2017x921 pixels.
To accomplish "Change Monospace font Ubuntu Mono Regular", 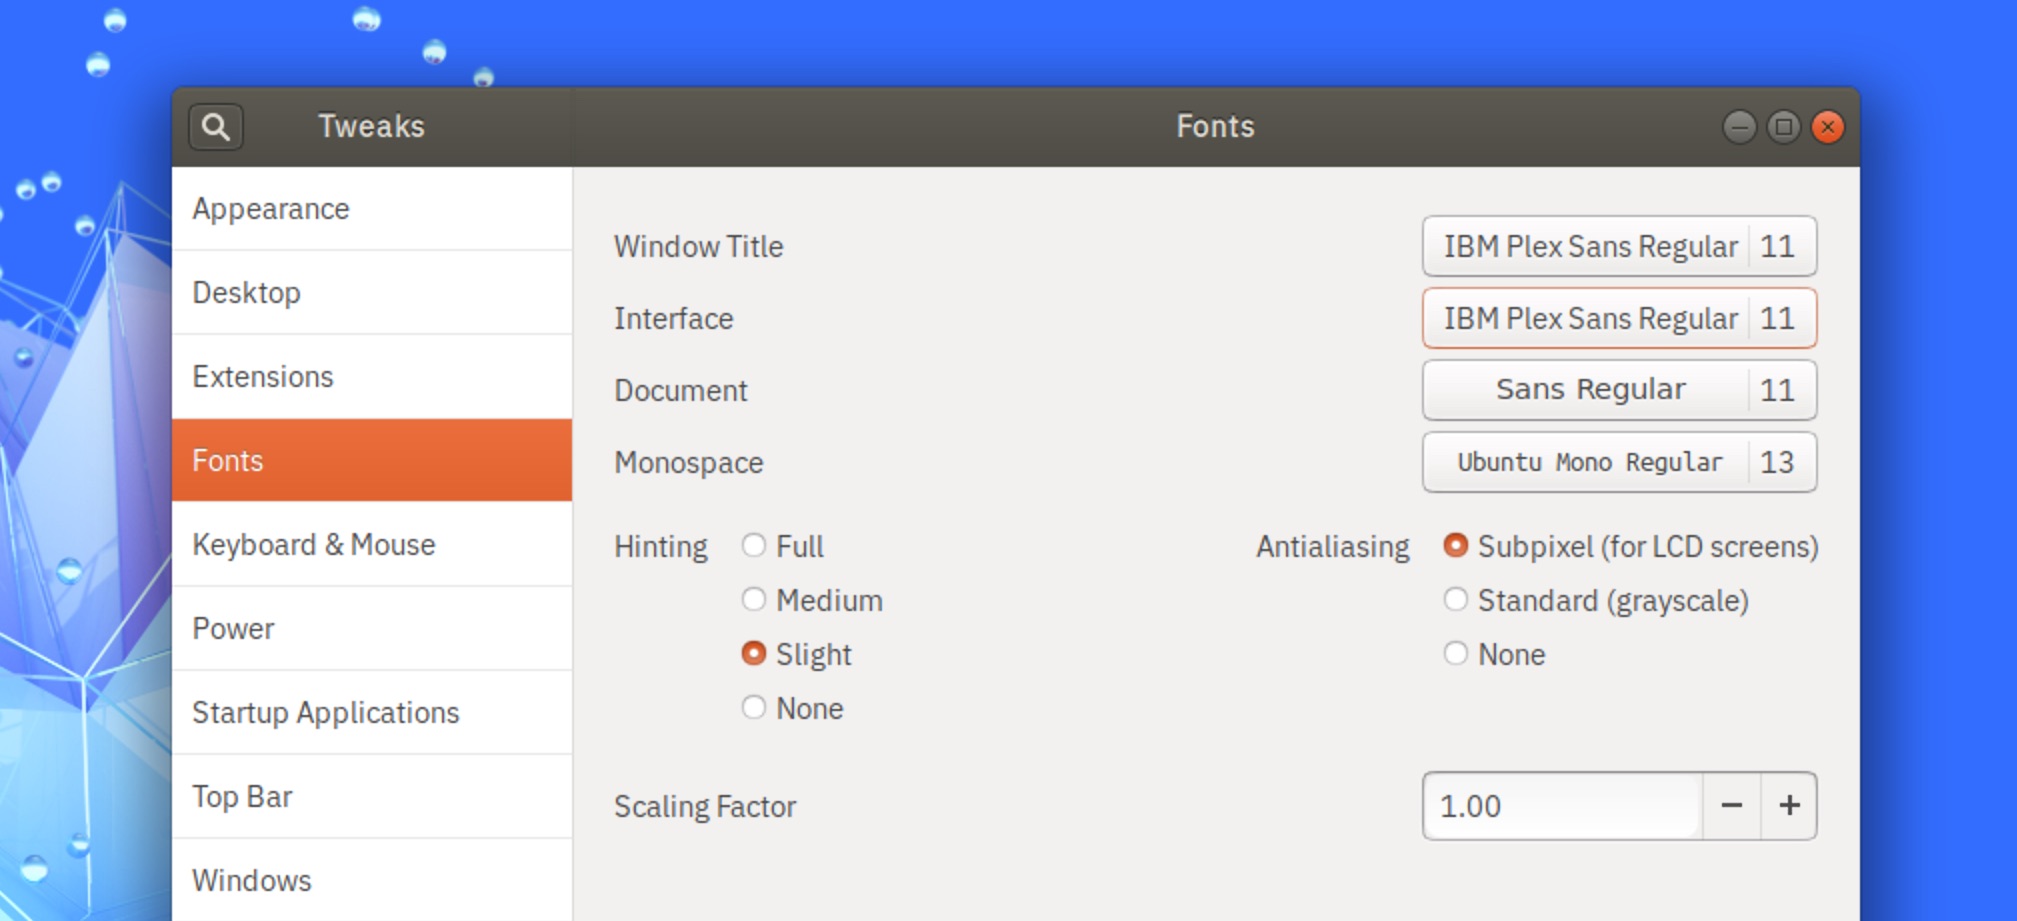I will point(1619,462).
